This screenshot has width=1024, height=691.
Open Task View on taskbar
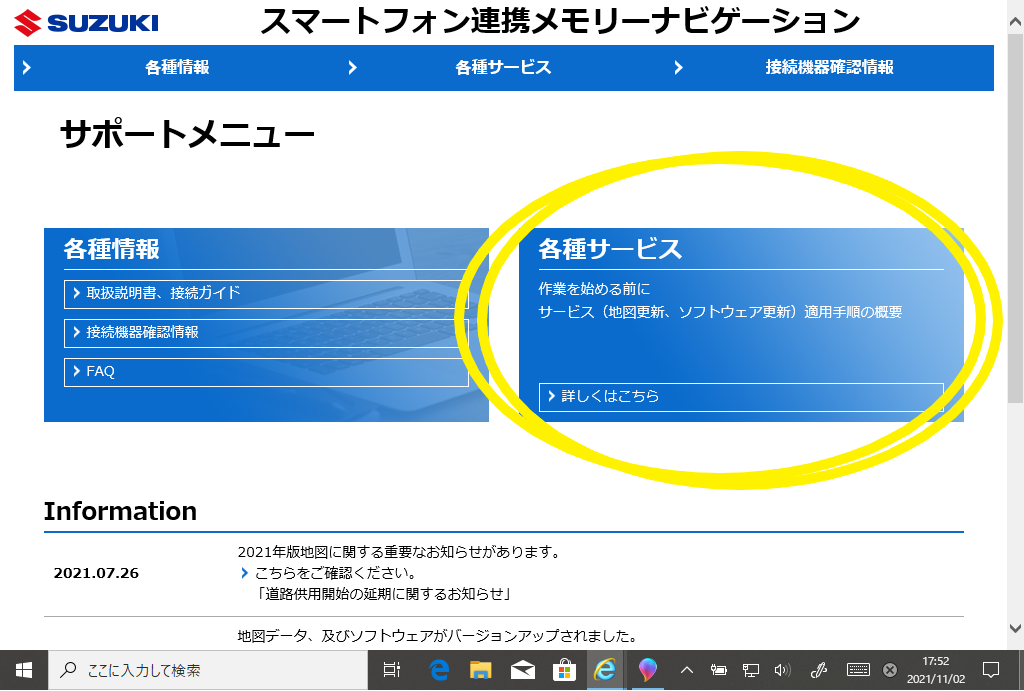click(392, 670)
